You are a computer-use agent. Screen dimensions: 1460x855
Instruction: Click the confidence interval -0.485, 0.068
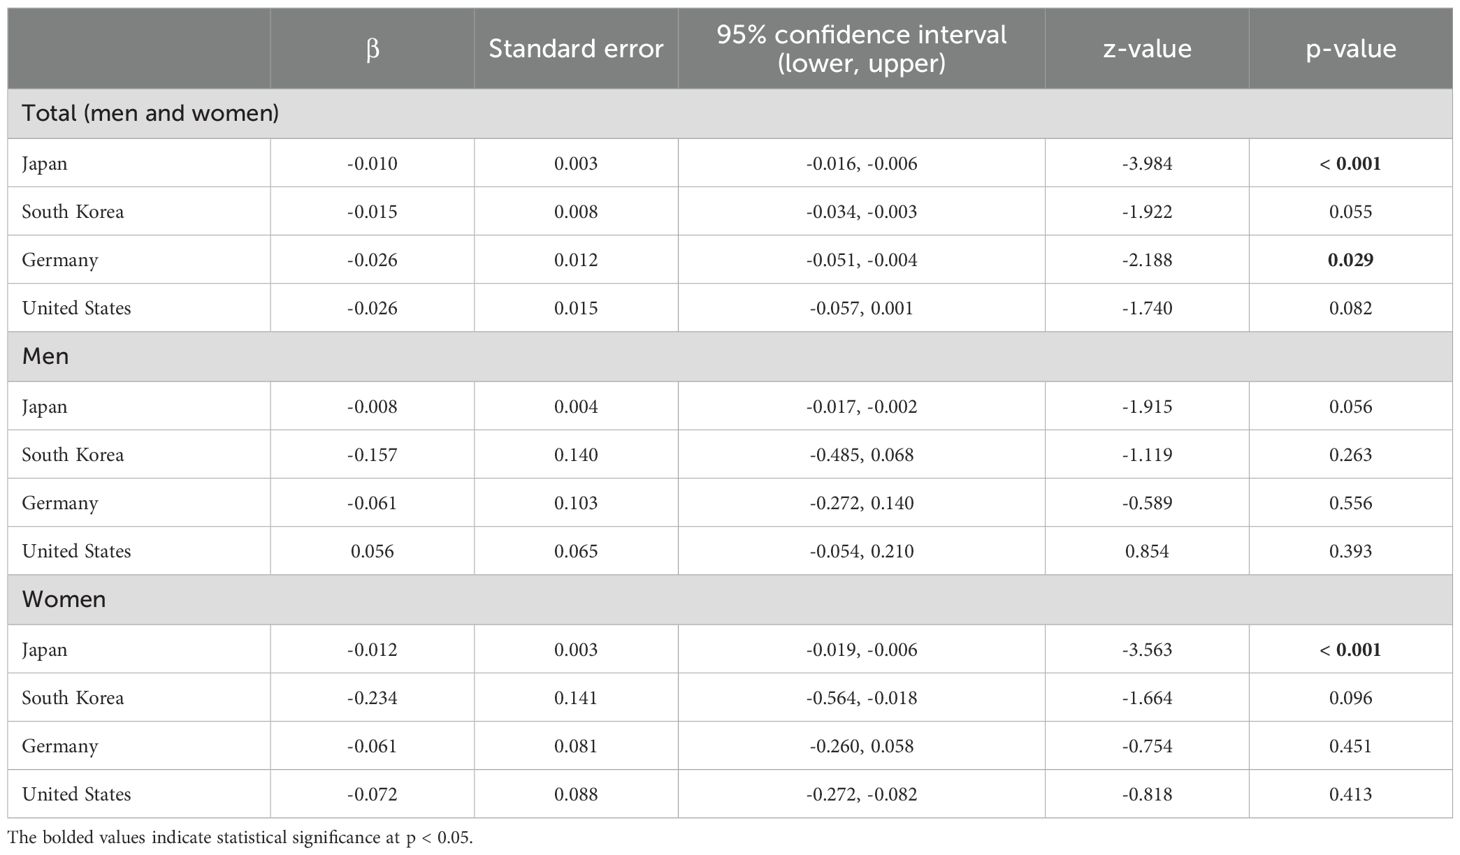click(861, 455)
